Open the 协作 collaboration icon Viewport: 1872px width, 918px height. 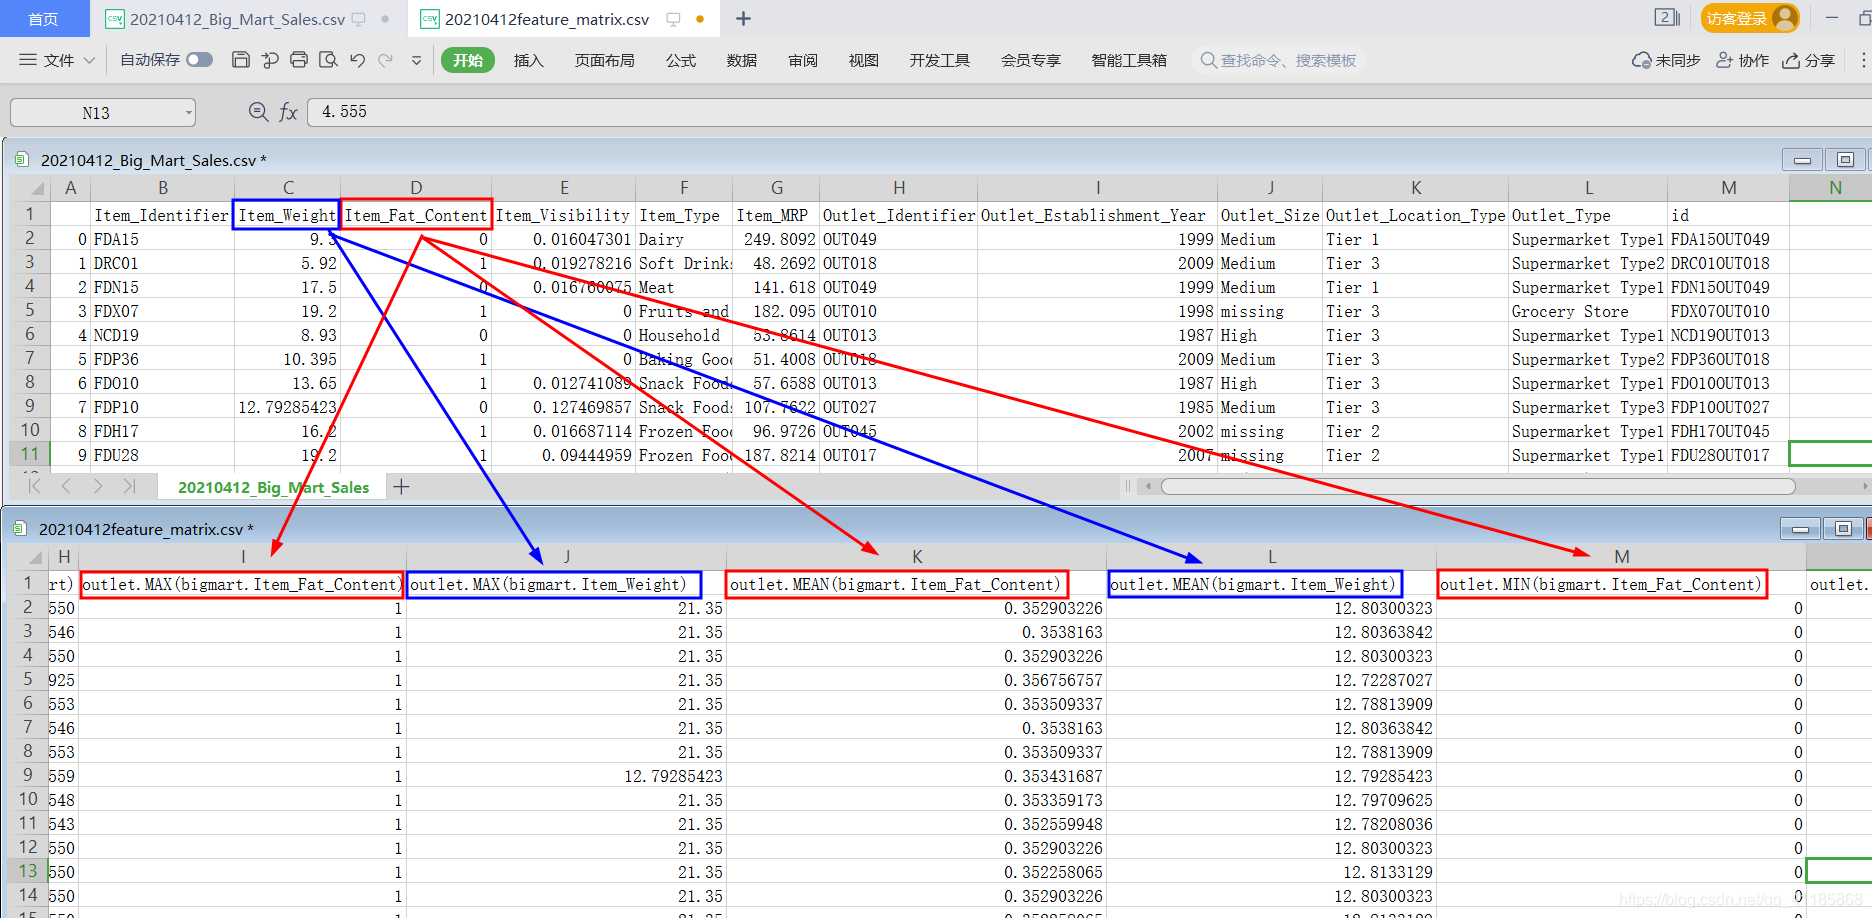pyautogui.click(x=1742, y=59)
